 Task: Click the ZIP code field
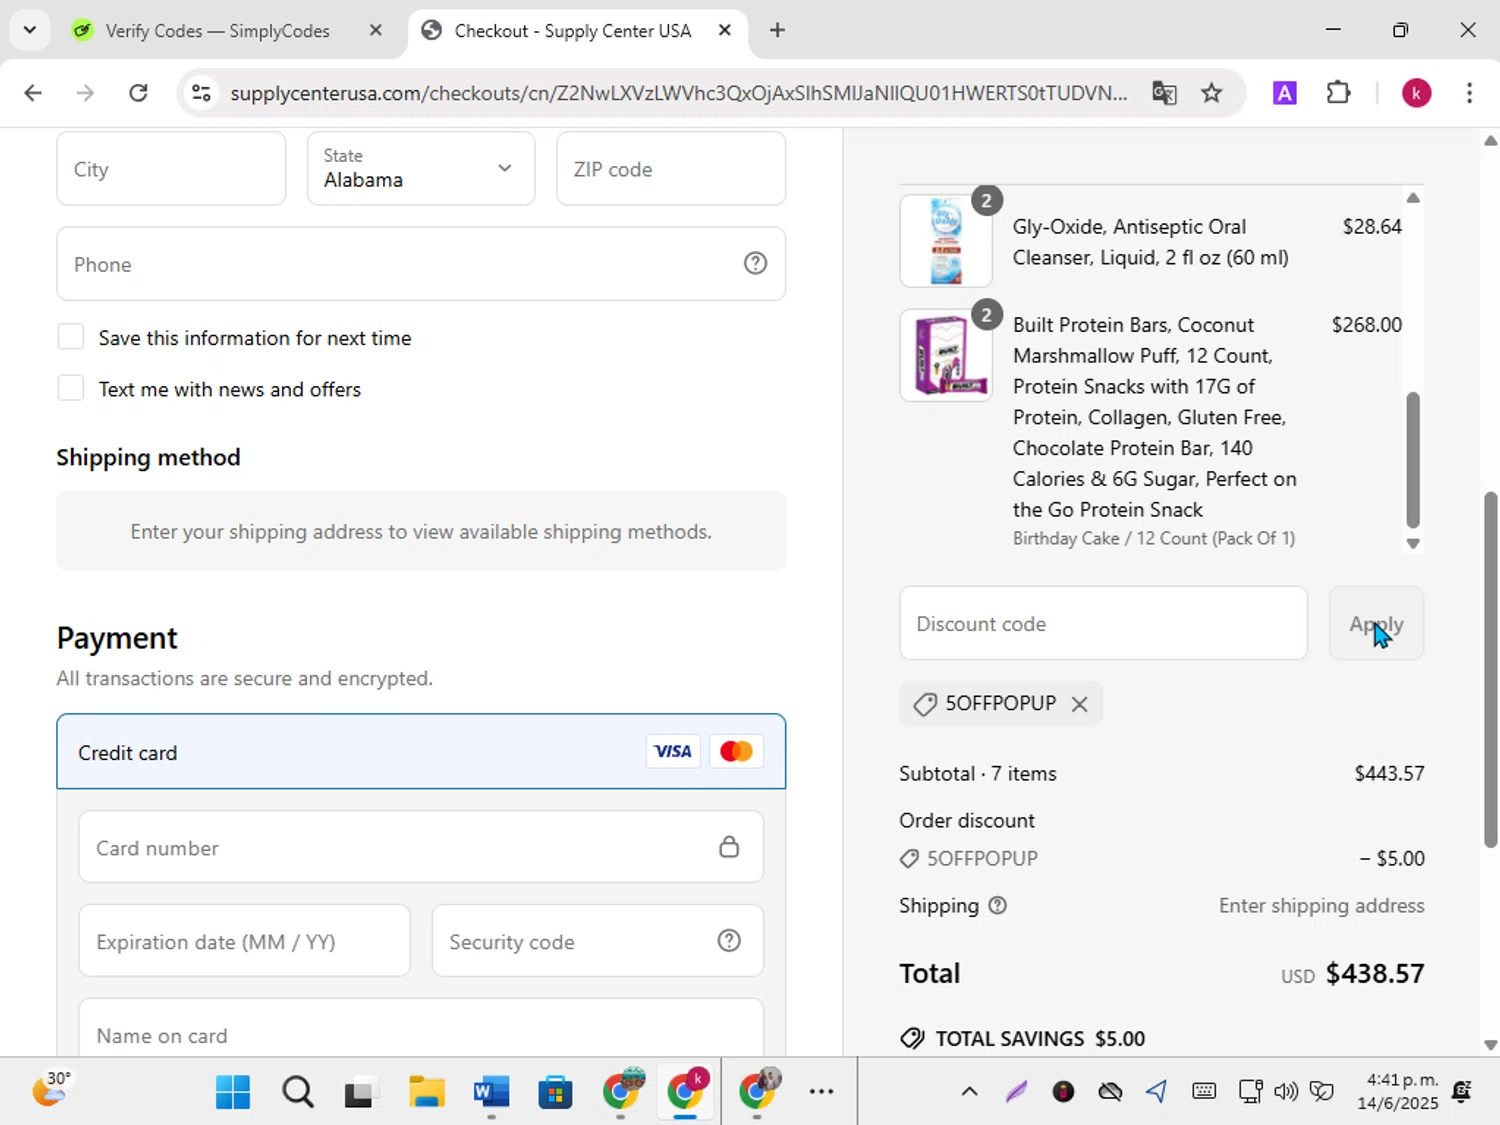point(671,169)
